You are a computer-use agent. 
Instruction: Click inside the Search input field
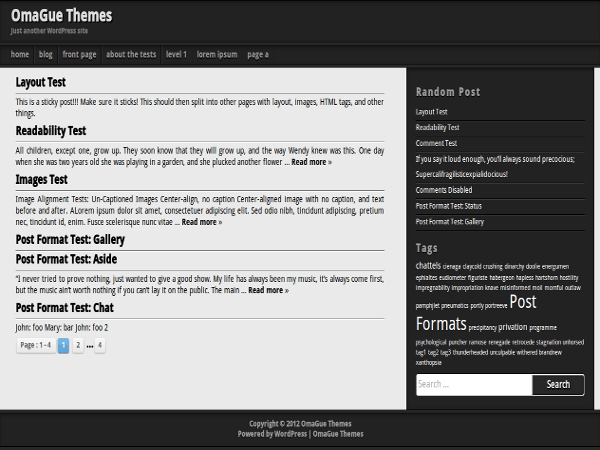474,385
